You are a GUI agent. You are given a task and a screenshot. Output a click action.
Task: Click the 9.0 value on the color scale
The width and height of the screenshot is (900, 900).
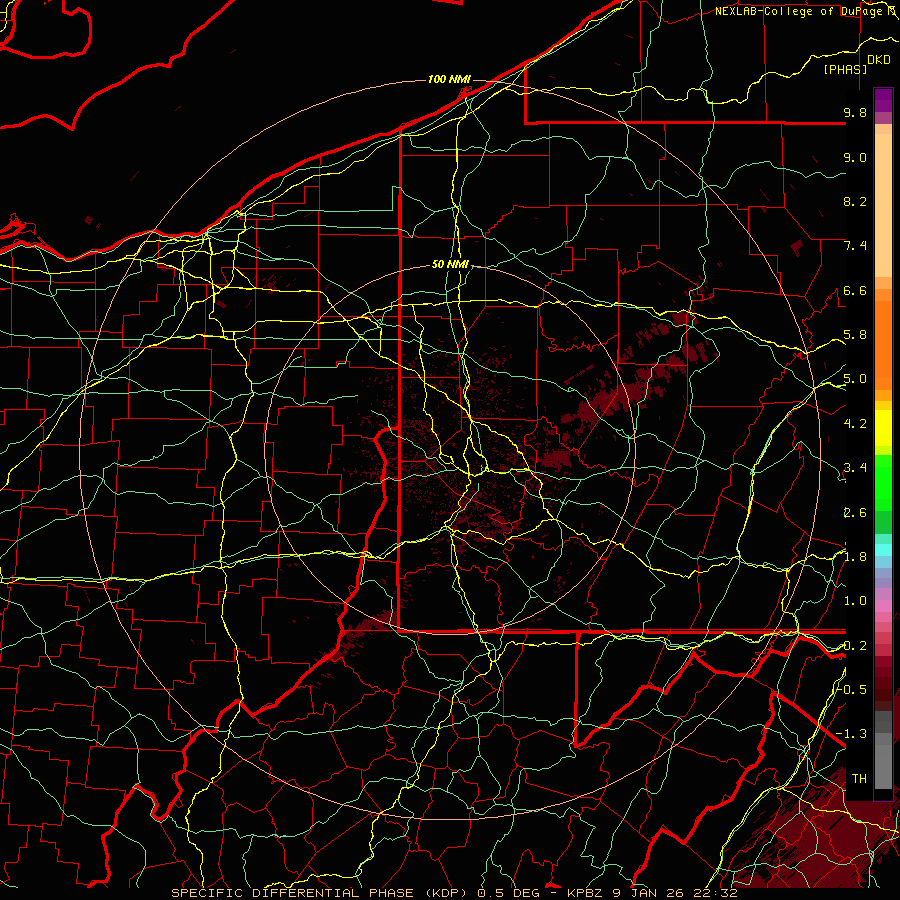click(x=855, y=157)
